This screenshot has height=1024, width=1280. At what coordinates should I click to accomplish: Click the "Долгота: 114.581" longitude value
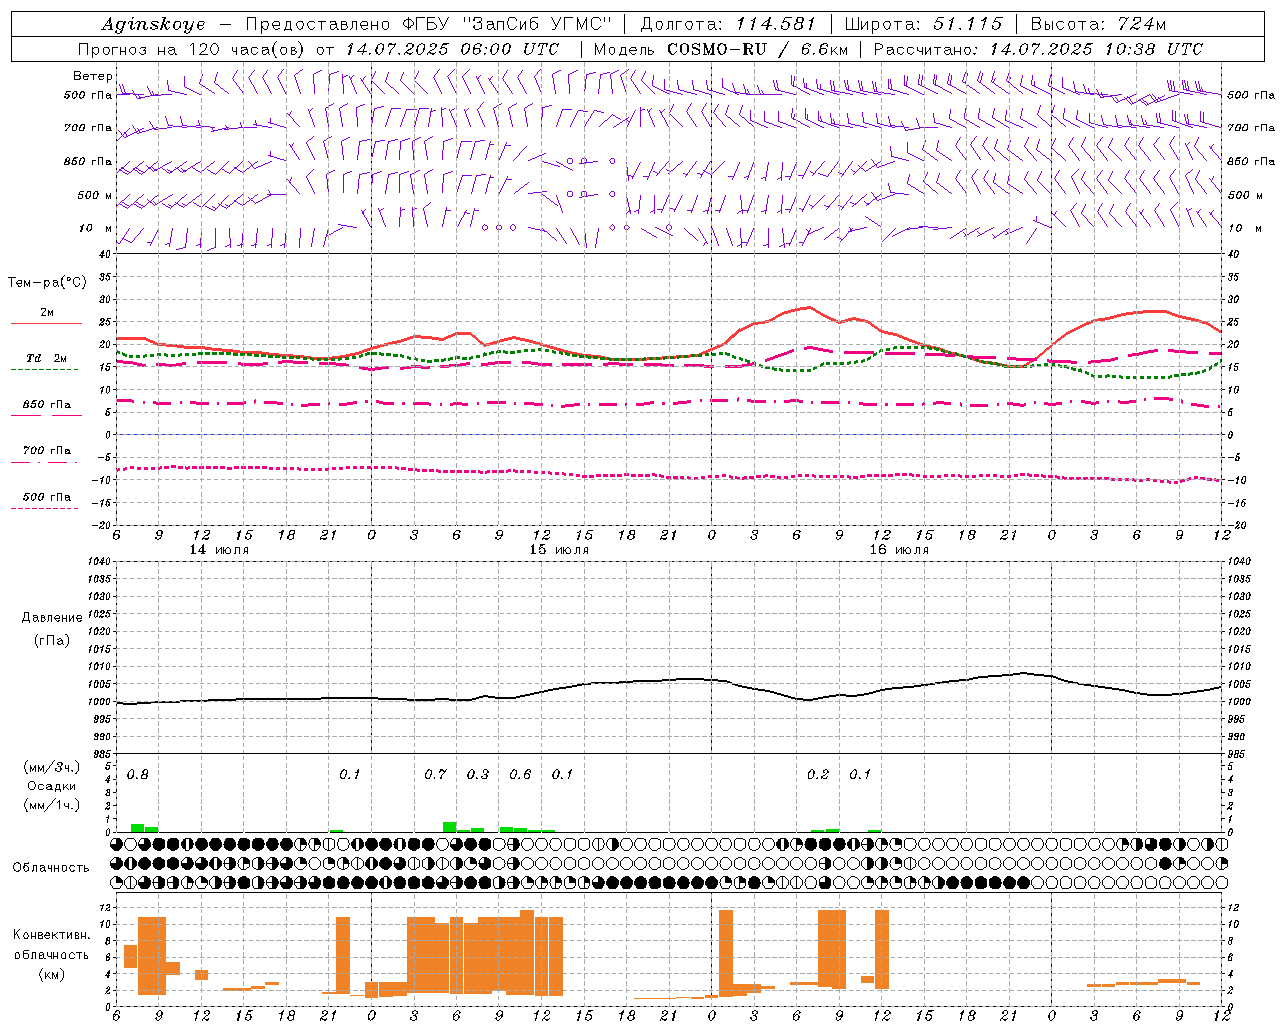coord(728,24)
